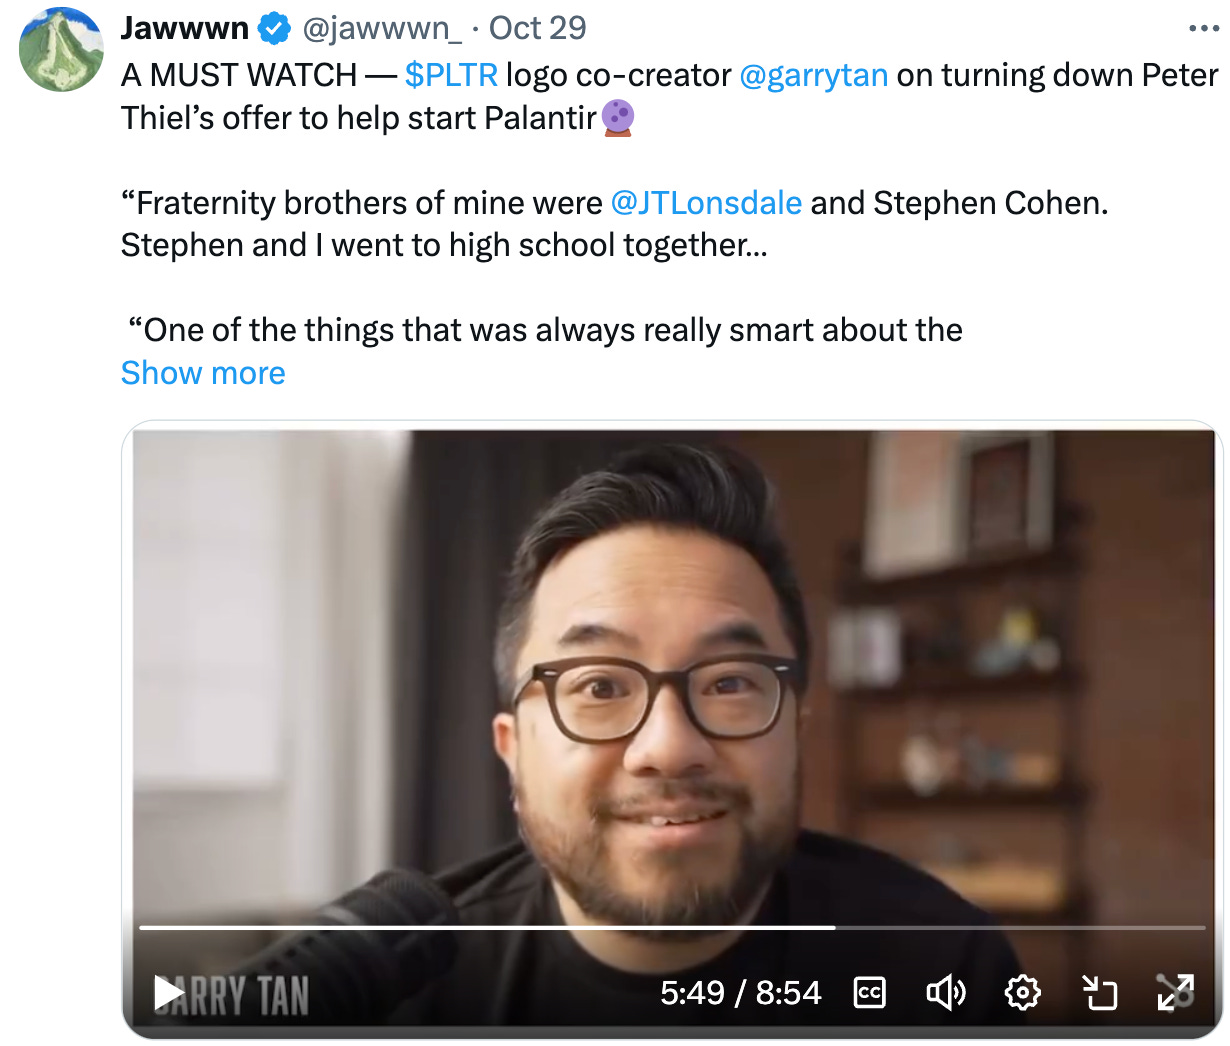The image size is (1230, 1046).
Task: Expand tweet text with Show more
Action: 203,373
